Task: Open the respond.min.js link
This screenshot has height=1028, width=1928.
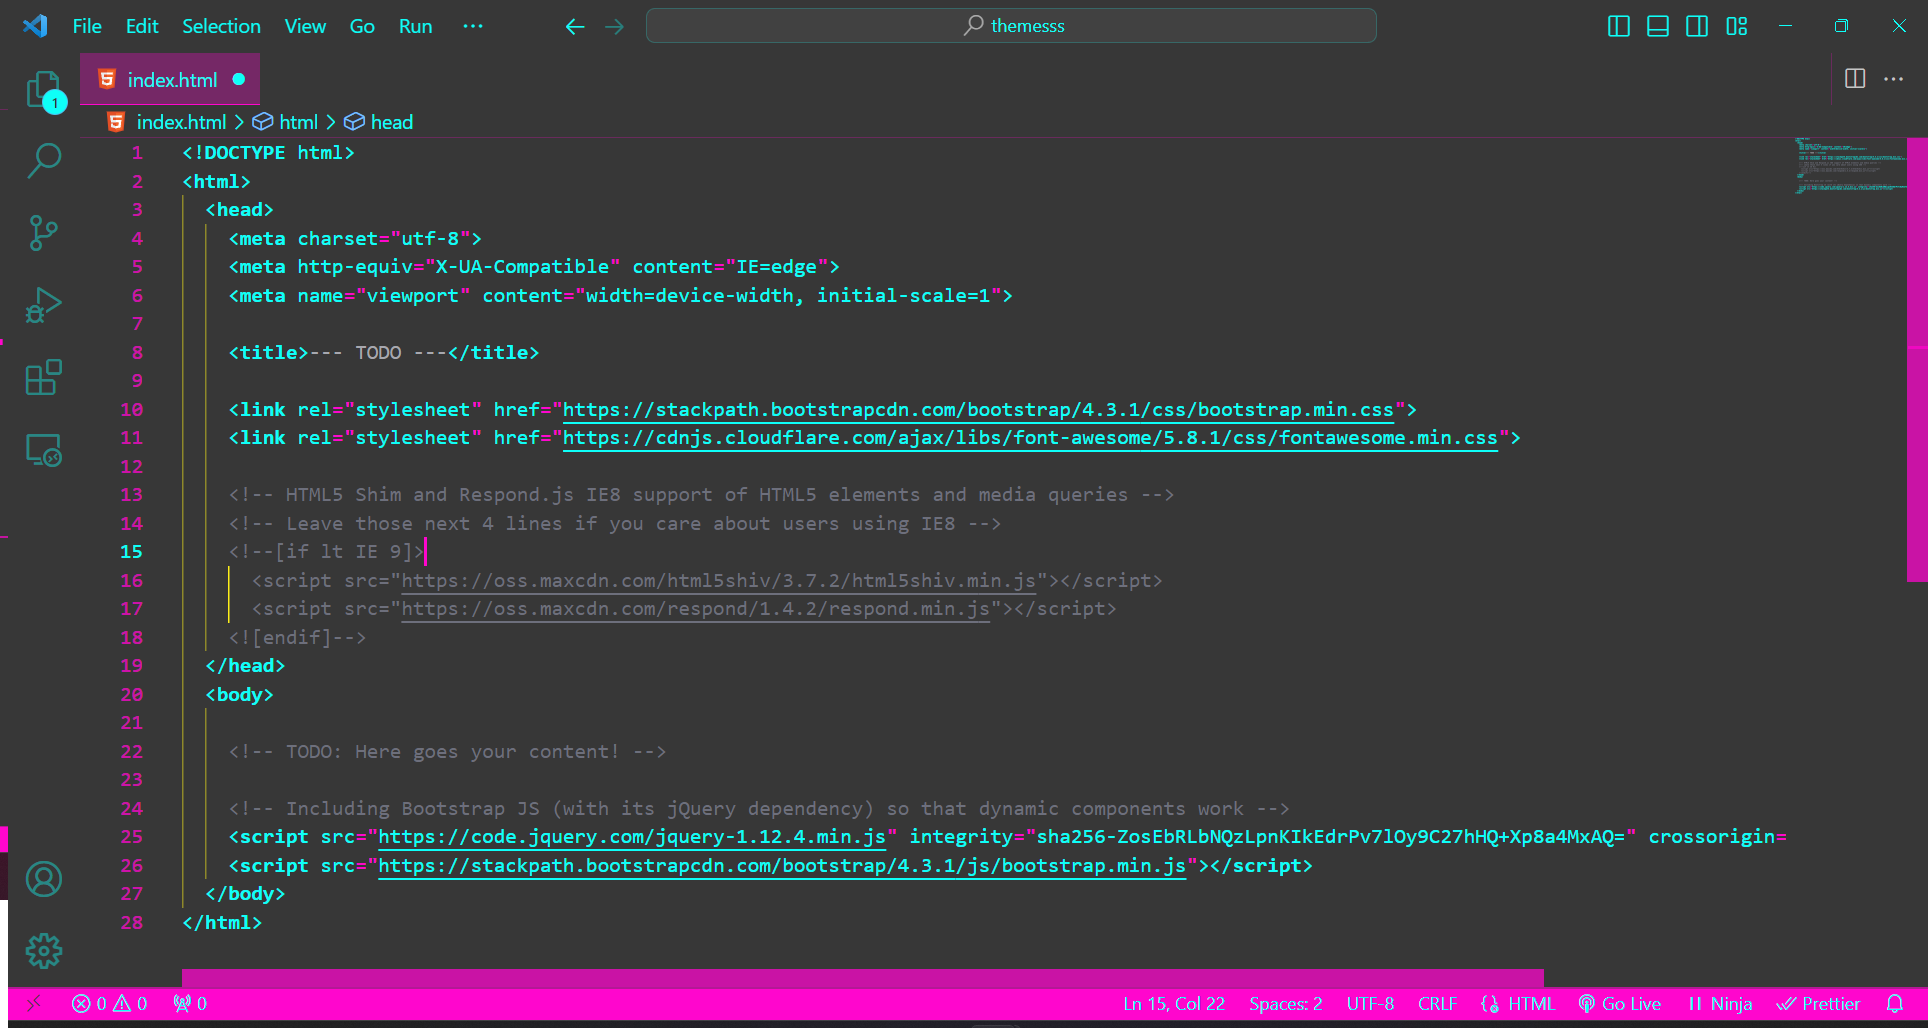Action: 696,609
